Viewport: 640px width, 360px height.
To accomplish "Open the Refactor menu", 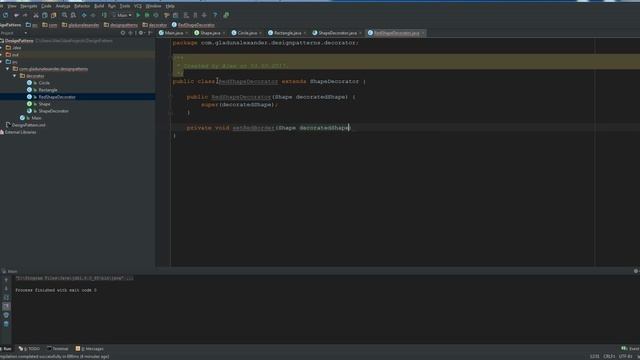I will [82, 6].
